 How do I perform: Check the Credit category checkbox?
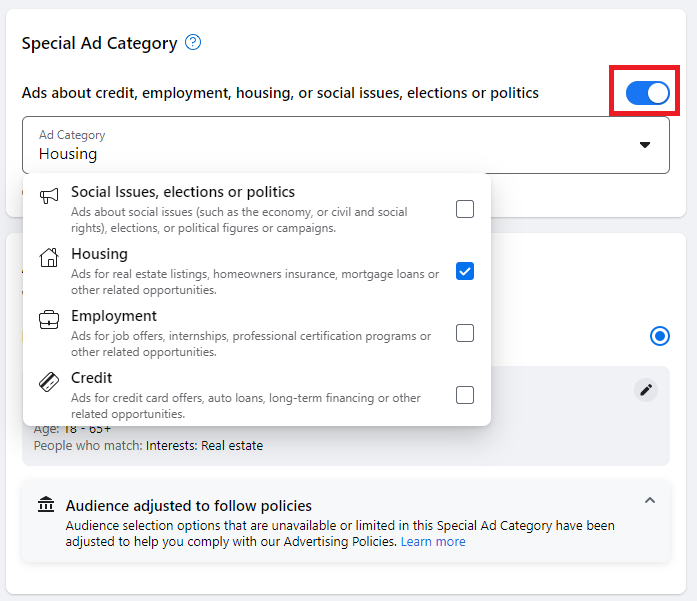pyautogui.click(x=465, y=395)
